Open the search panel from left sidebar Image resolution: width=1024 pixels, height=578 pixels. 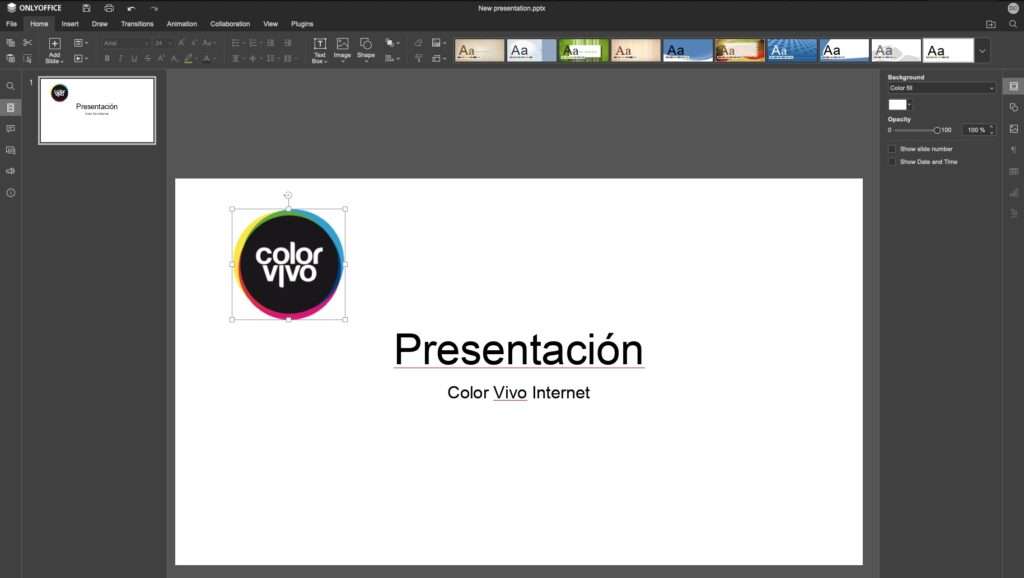pyautogui.click(x=10, y=86)
